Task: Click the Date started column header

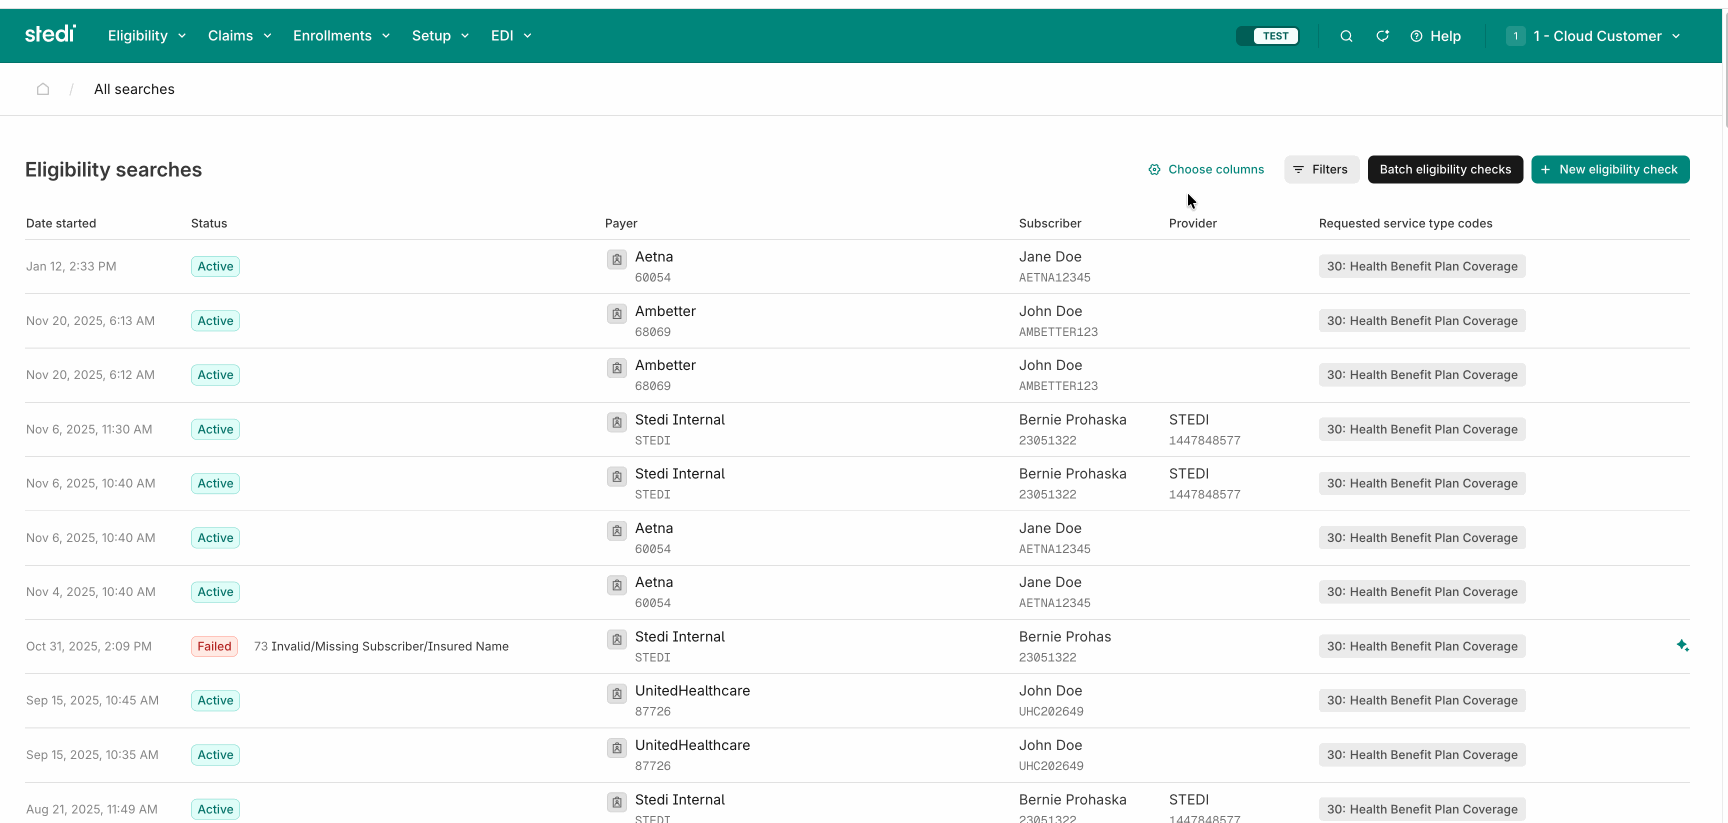Action: pos(61,224)
